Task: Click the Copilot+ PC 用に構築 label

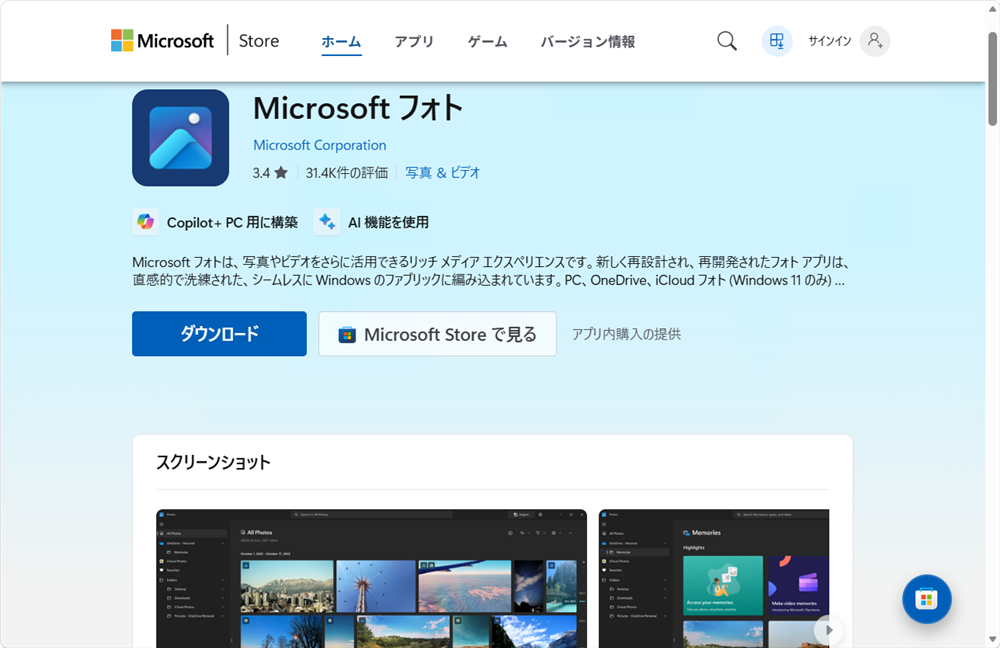Action: [232, 223]
